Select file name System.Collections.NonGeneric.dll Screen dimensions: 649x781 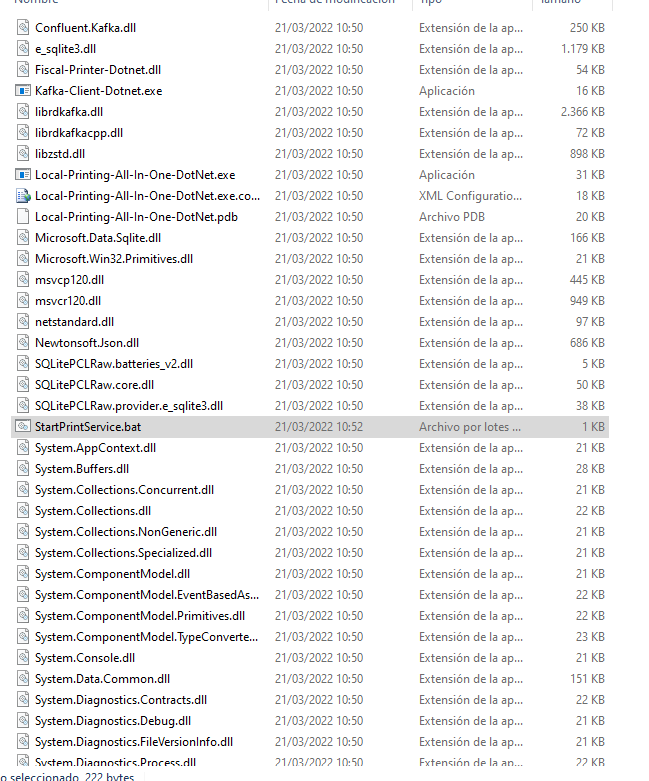126,531
